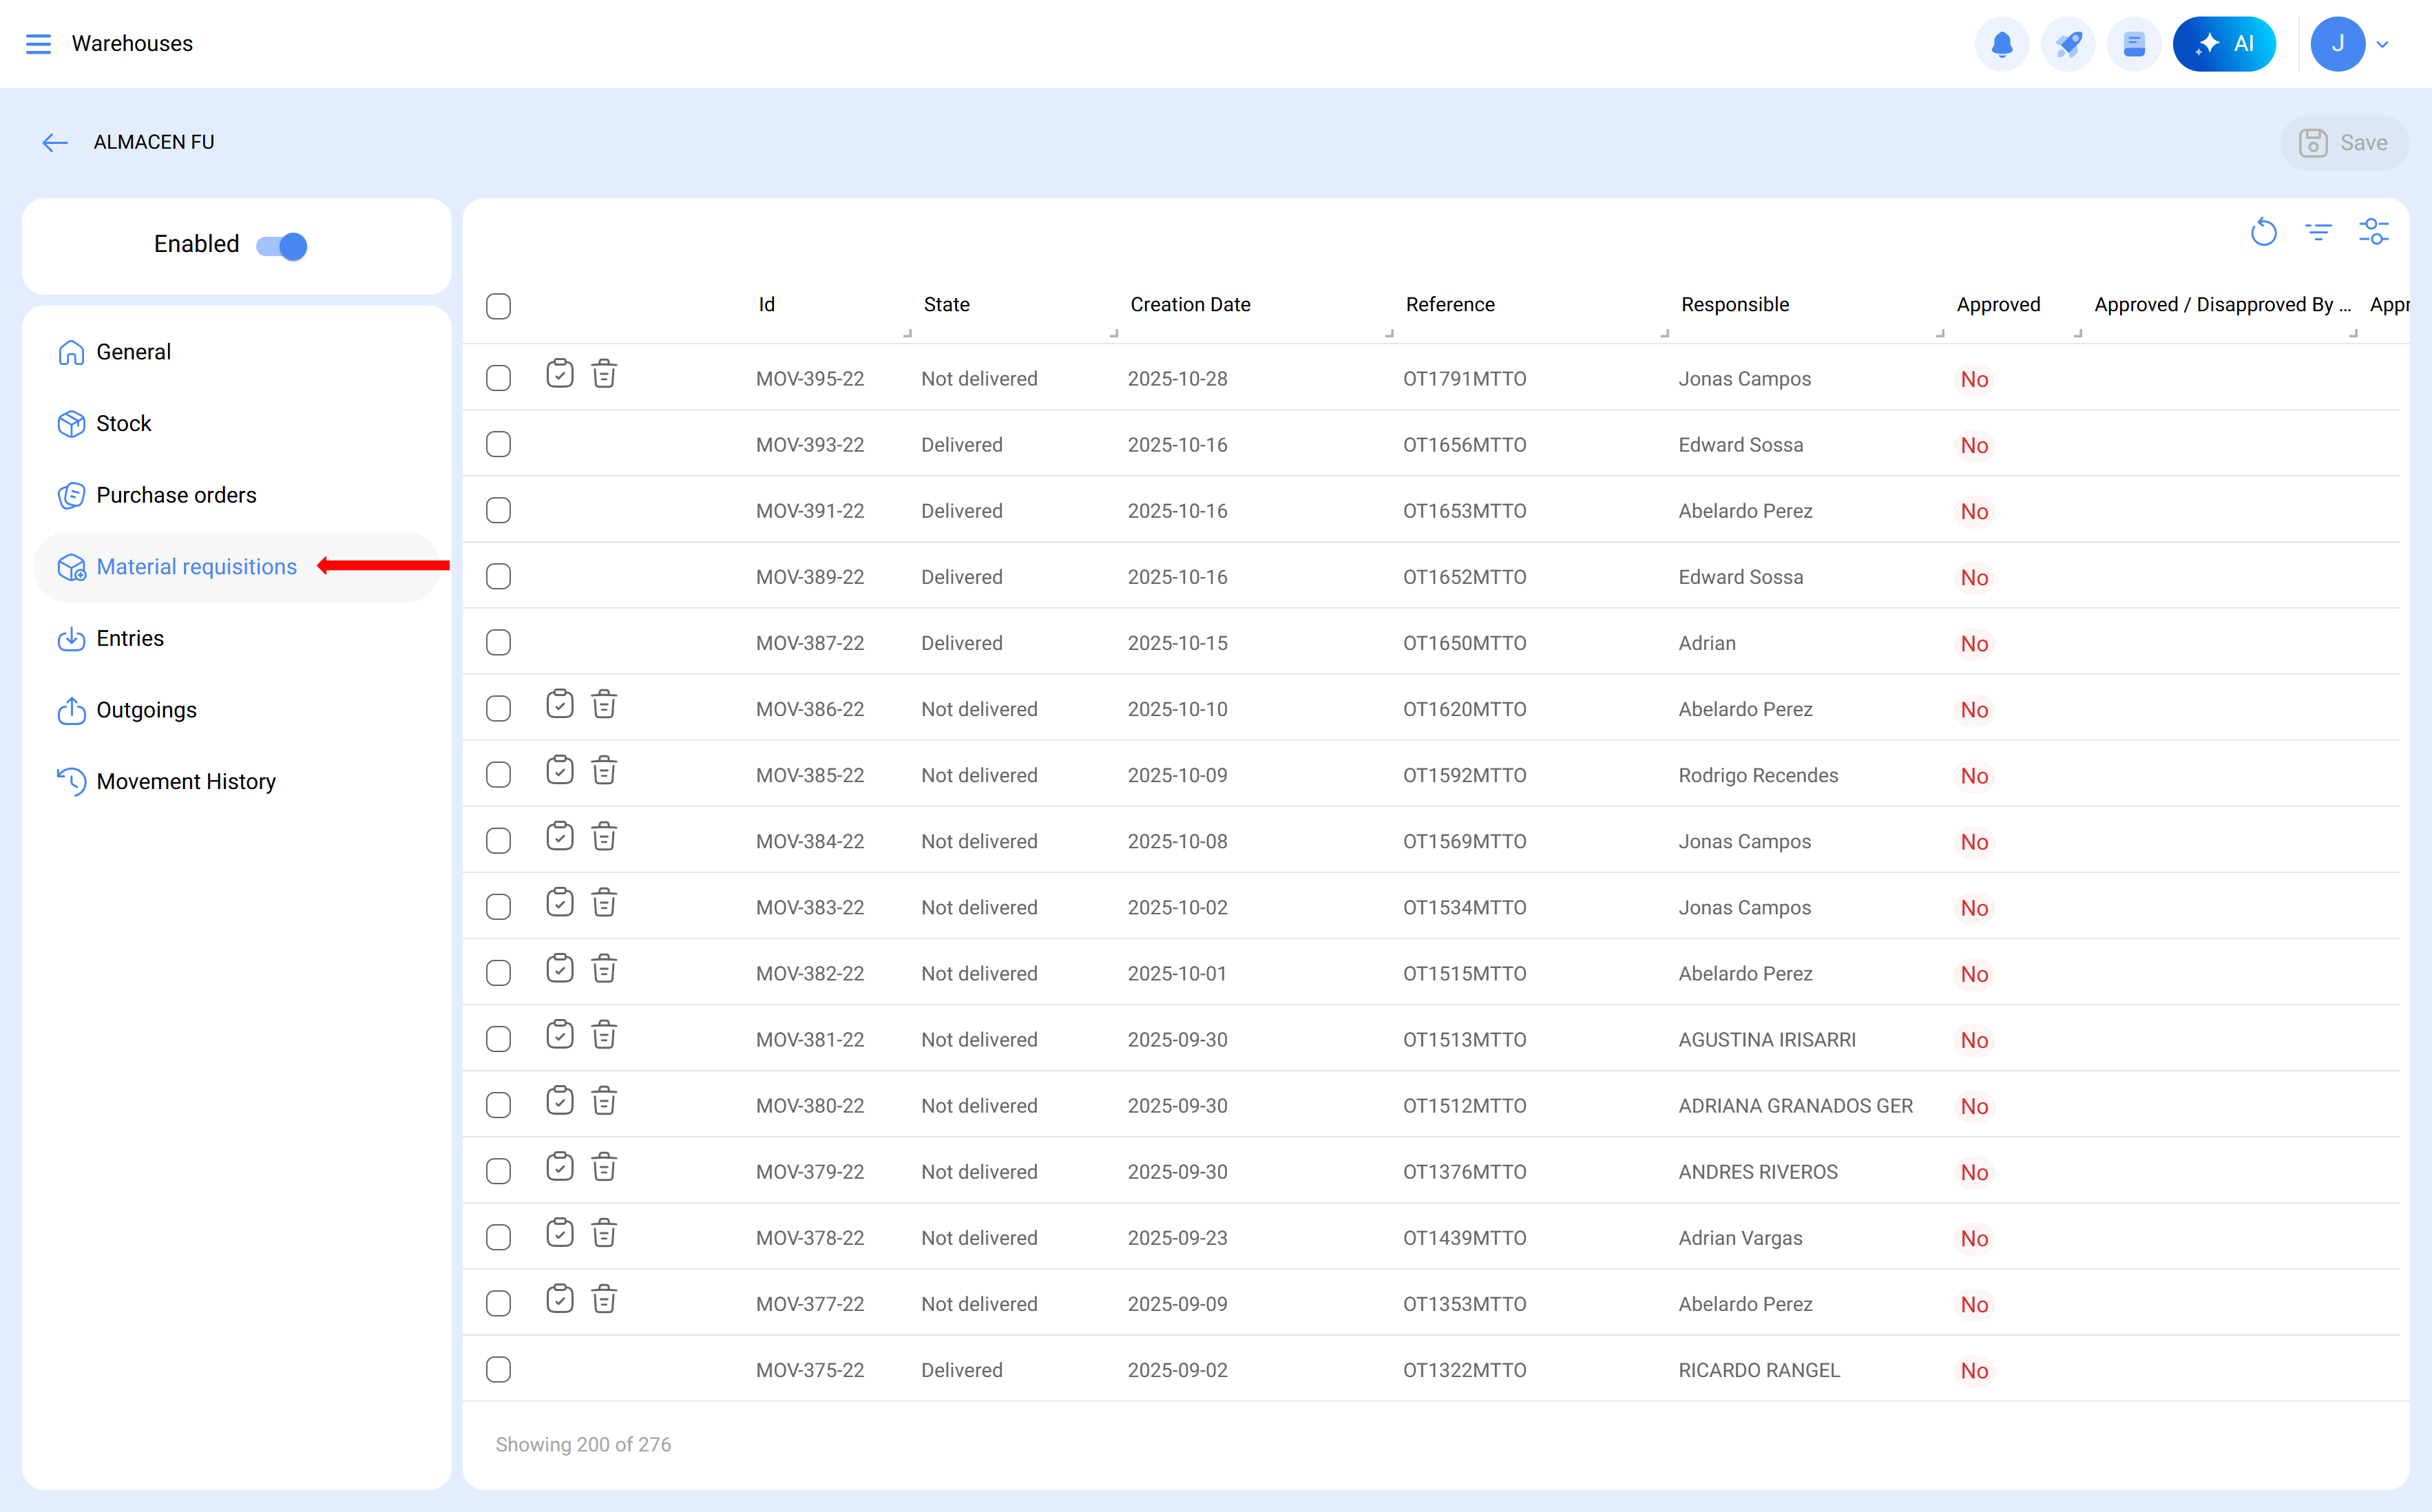Click the back arrow beside ALMACEN FU

click(55, 143)
